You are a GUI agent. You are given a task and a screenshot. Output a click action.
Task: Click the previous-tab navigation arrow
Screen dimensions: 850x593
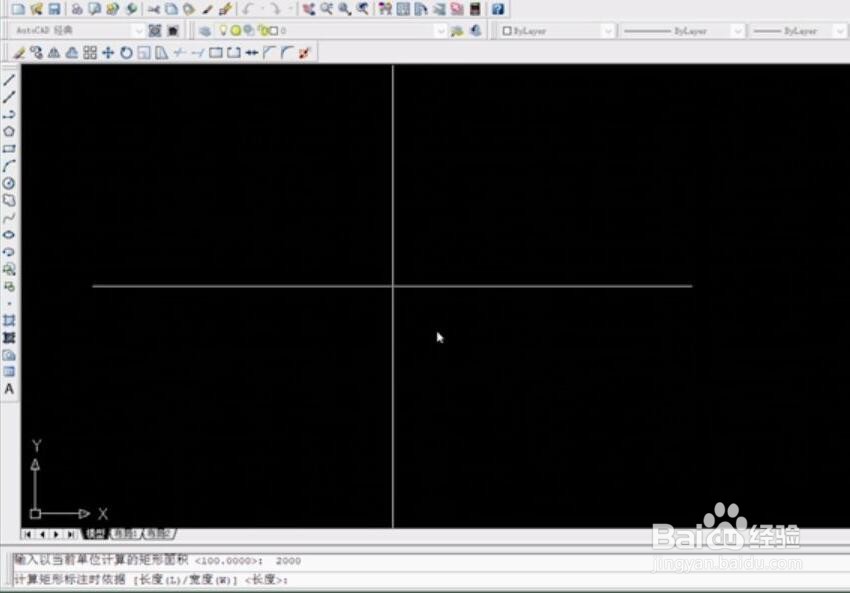[42, 534]
